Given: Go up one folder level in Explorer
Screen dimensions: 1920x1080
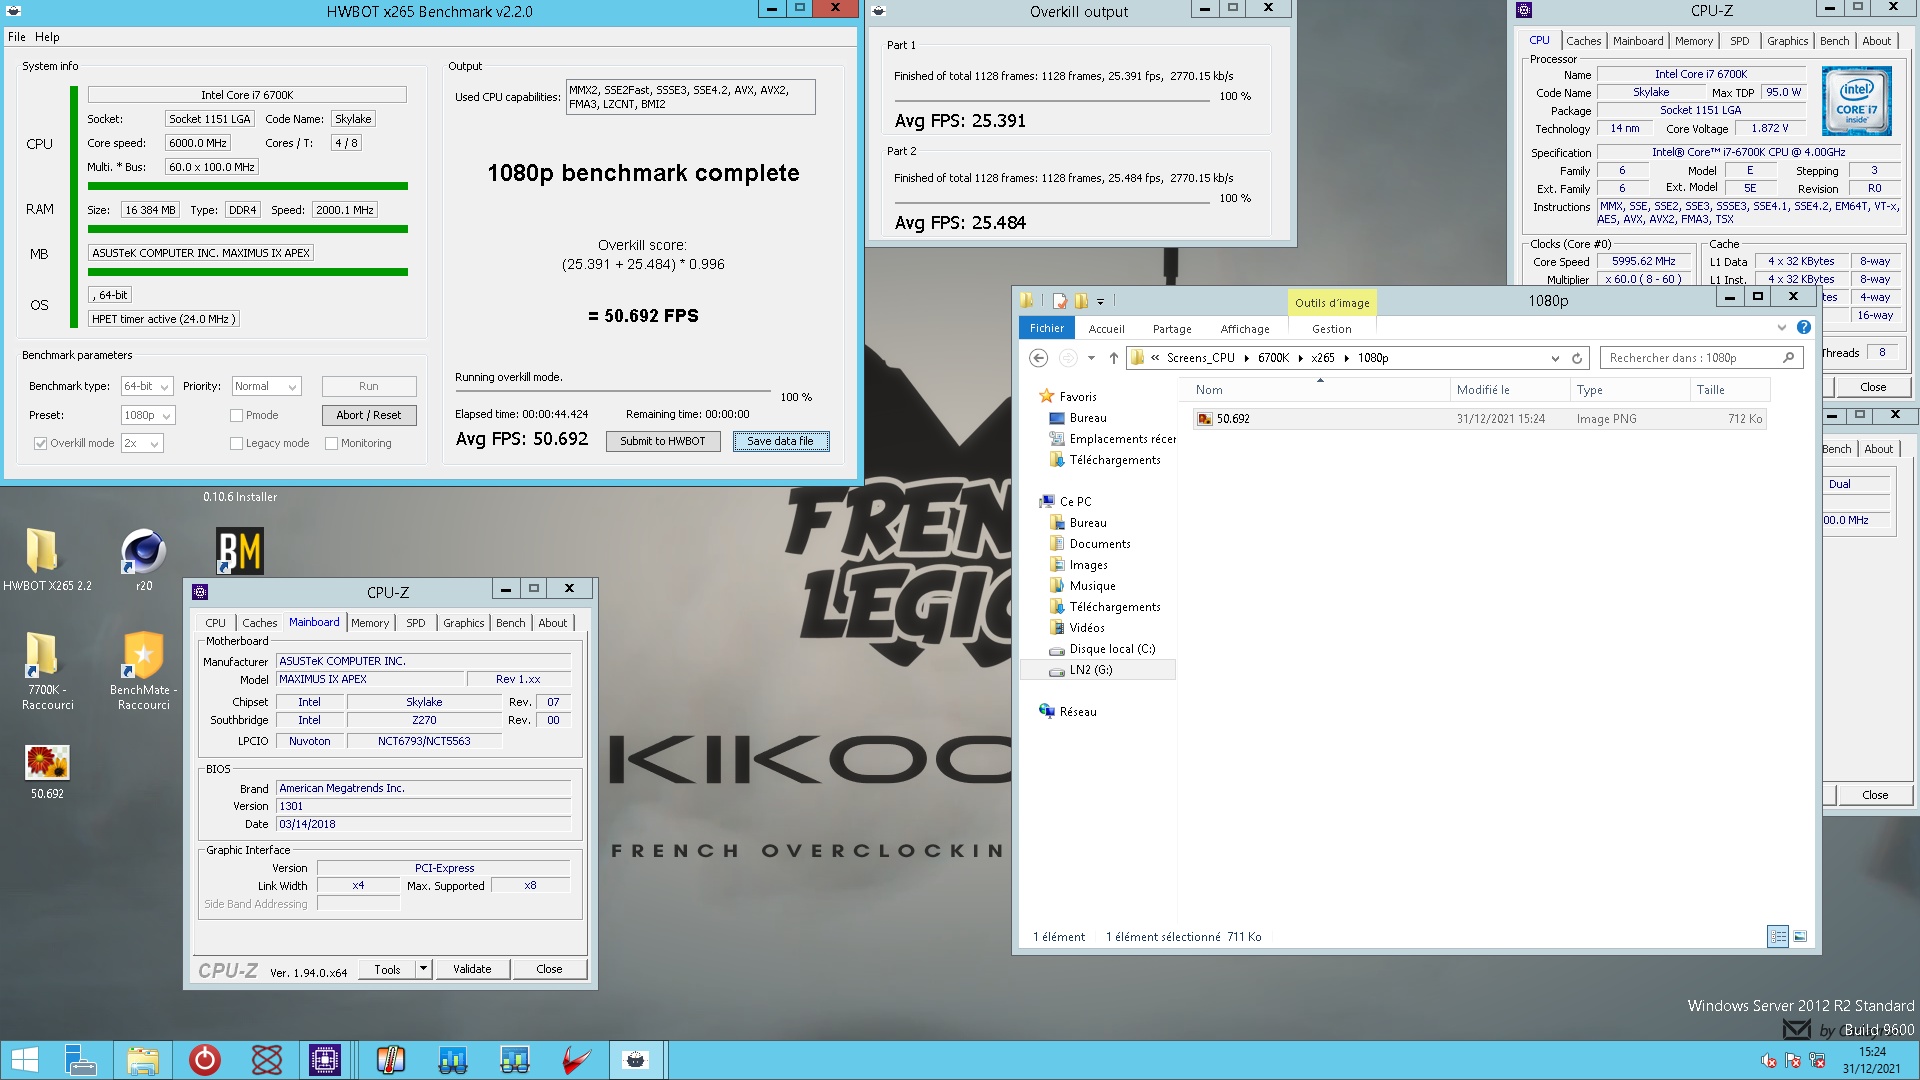Looking at the screenshot, I should [x=1113, y=358].
